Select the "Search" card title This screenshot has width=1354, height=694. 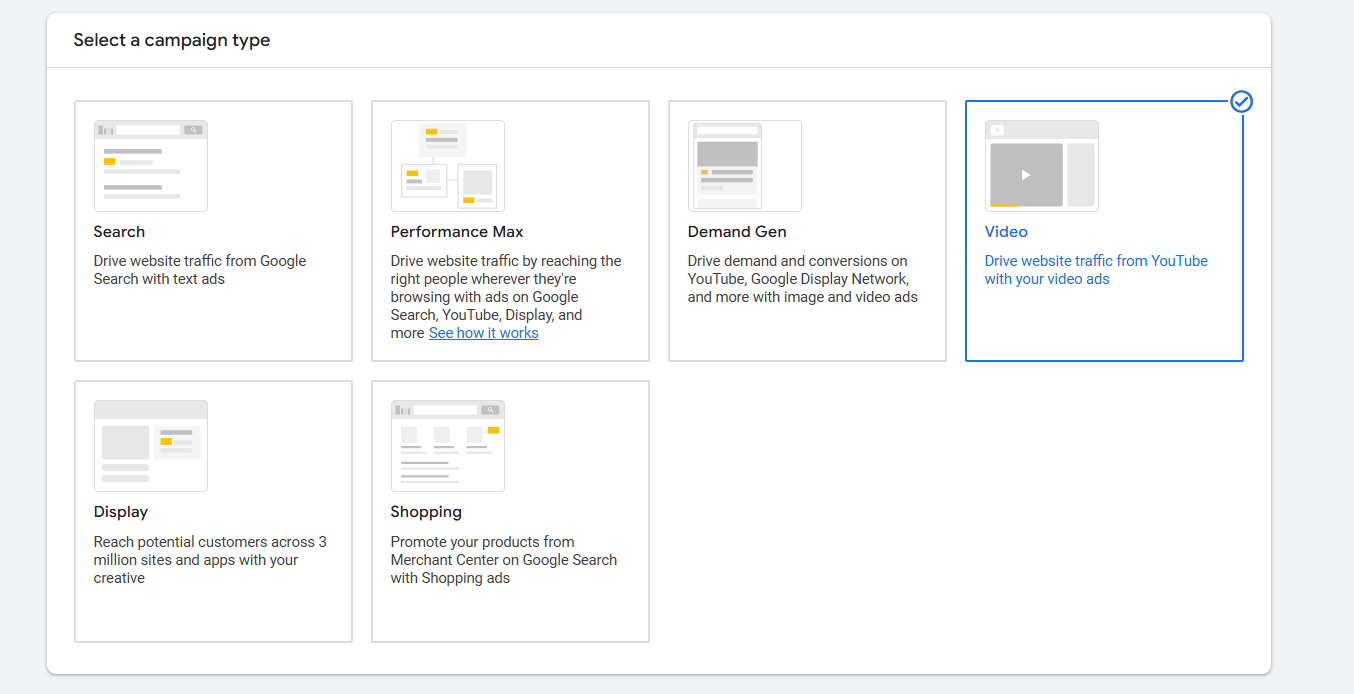(x=119, y=232)
